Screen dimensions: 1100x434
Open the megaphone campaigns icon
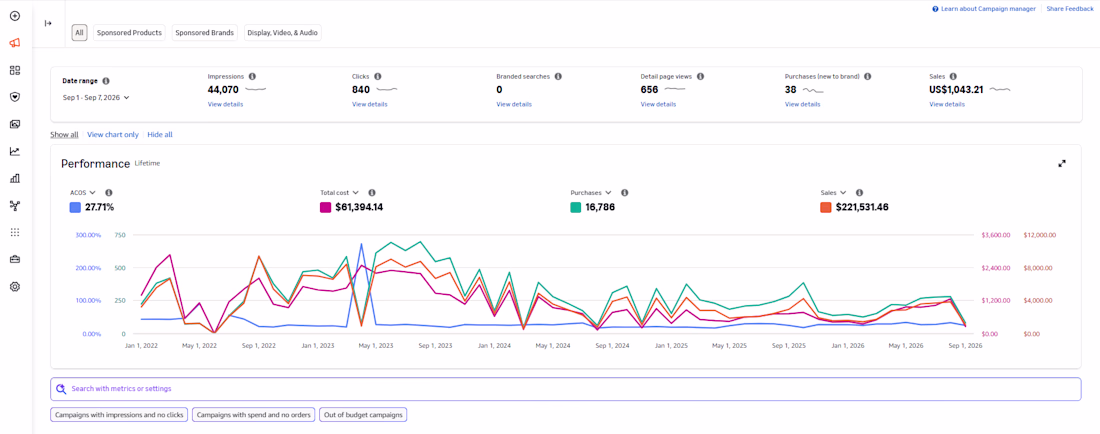[15, 43]
